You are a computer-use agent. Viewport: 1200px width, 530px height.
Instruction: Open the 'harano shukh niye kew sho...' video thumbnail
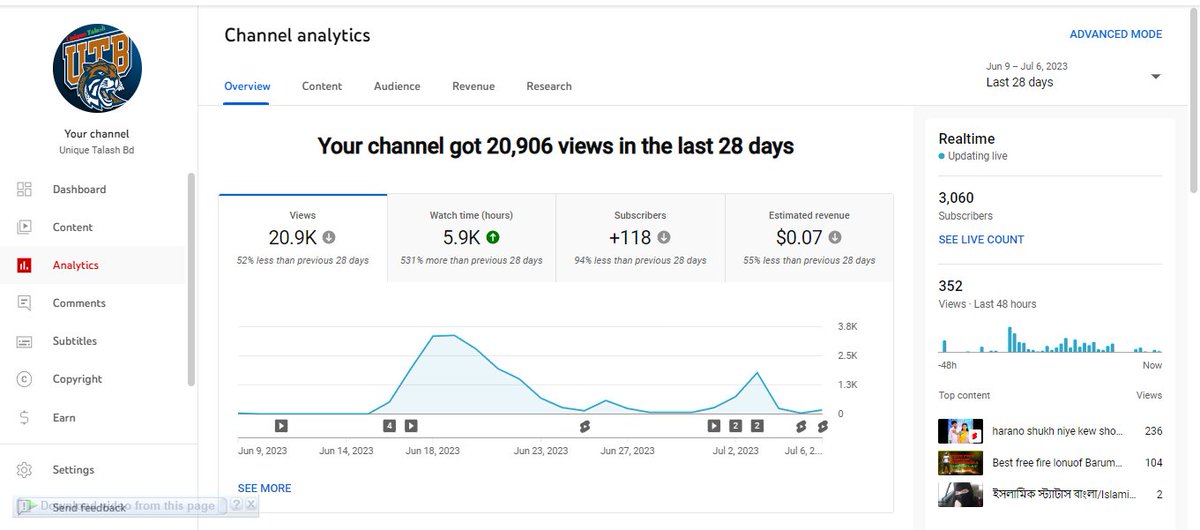click(x=960, y=431)
